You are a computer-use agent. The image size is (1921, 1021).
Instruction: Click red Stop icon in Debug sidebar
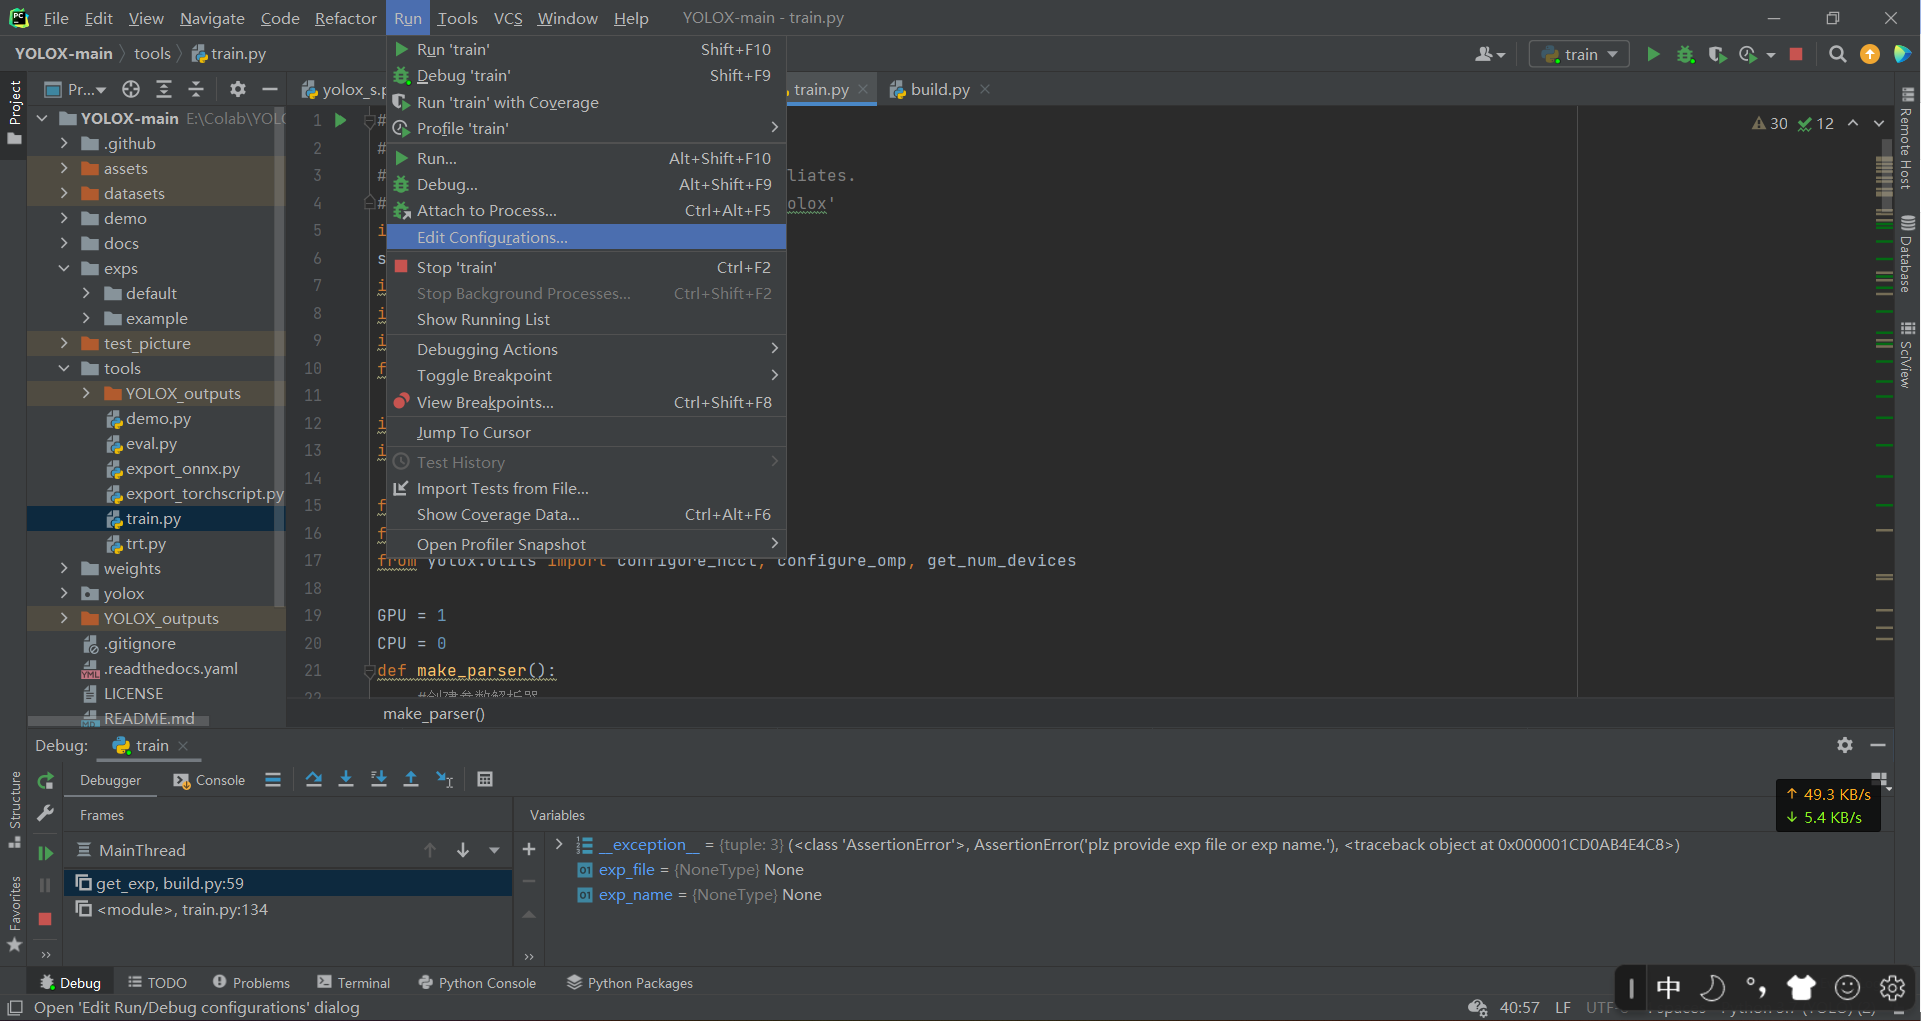point(45,918)
